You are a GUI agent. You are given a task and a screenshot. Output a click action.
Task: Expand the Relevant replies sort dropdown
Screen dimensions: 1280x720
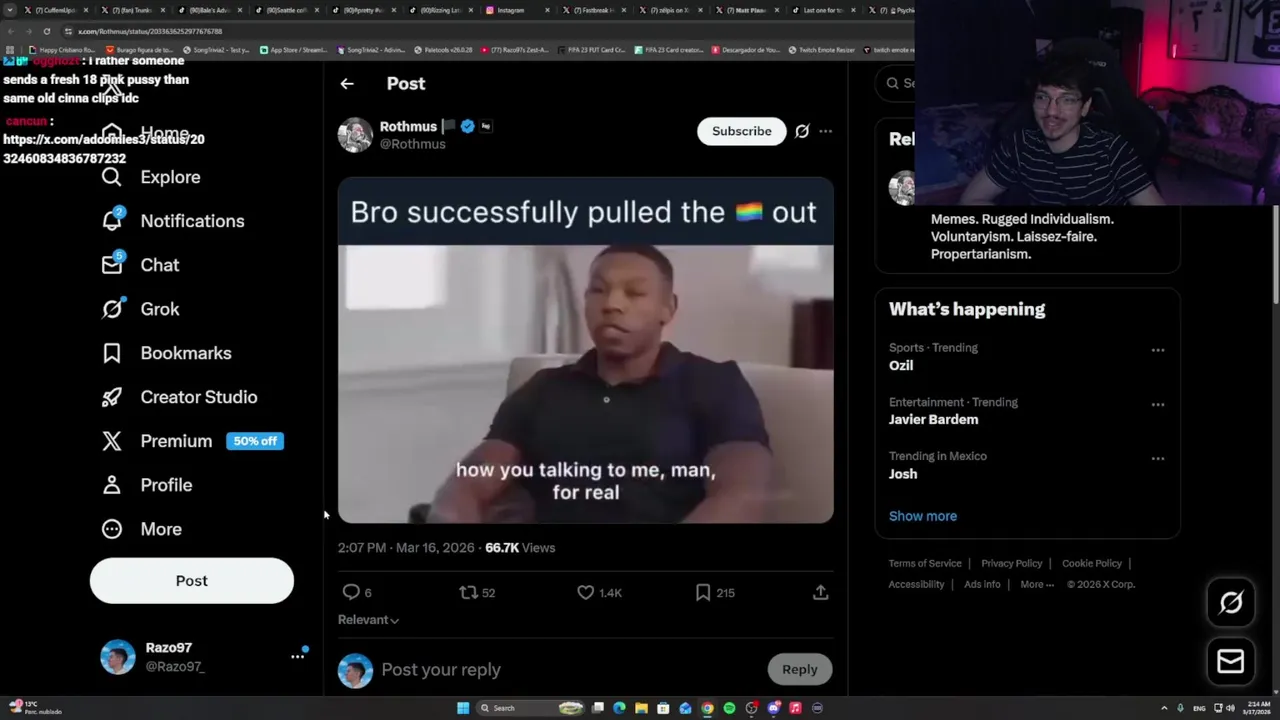[368, 620]
